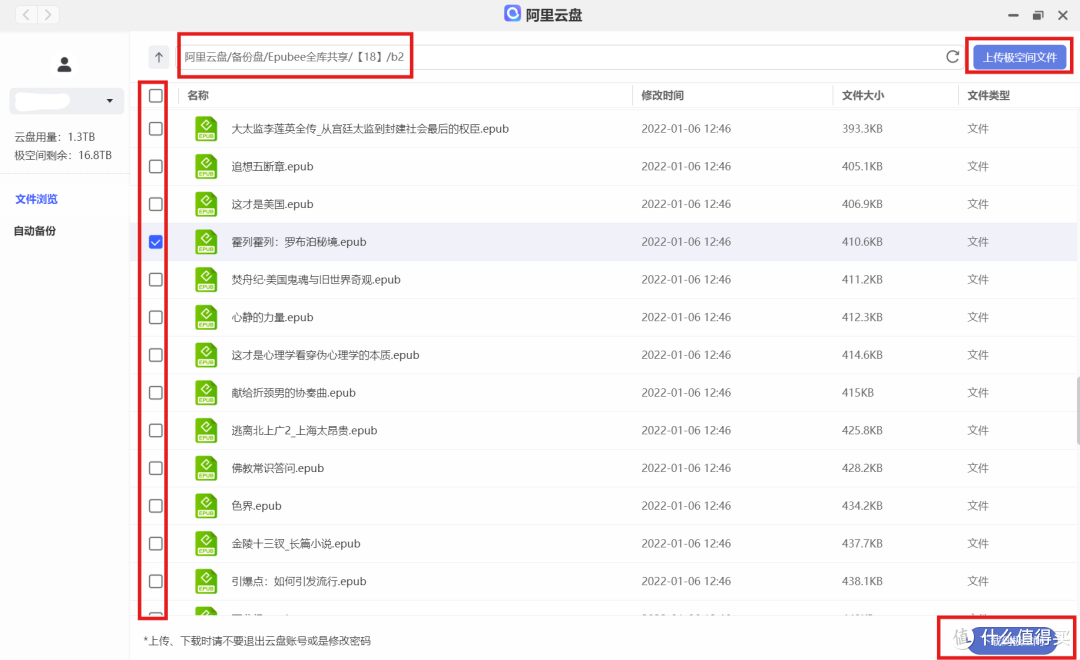Sort by the 文件类型 column header
Image resolution: width=1080 pixels, height=660 pixels.
click(x=988, y=95)
